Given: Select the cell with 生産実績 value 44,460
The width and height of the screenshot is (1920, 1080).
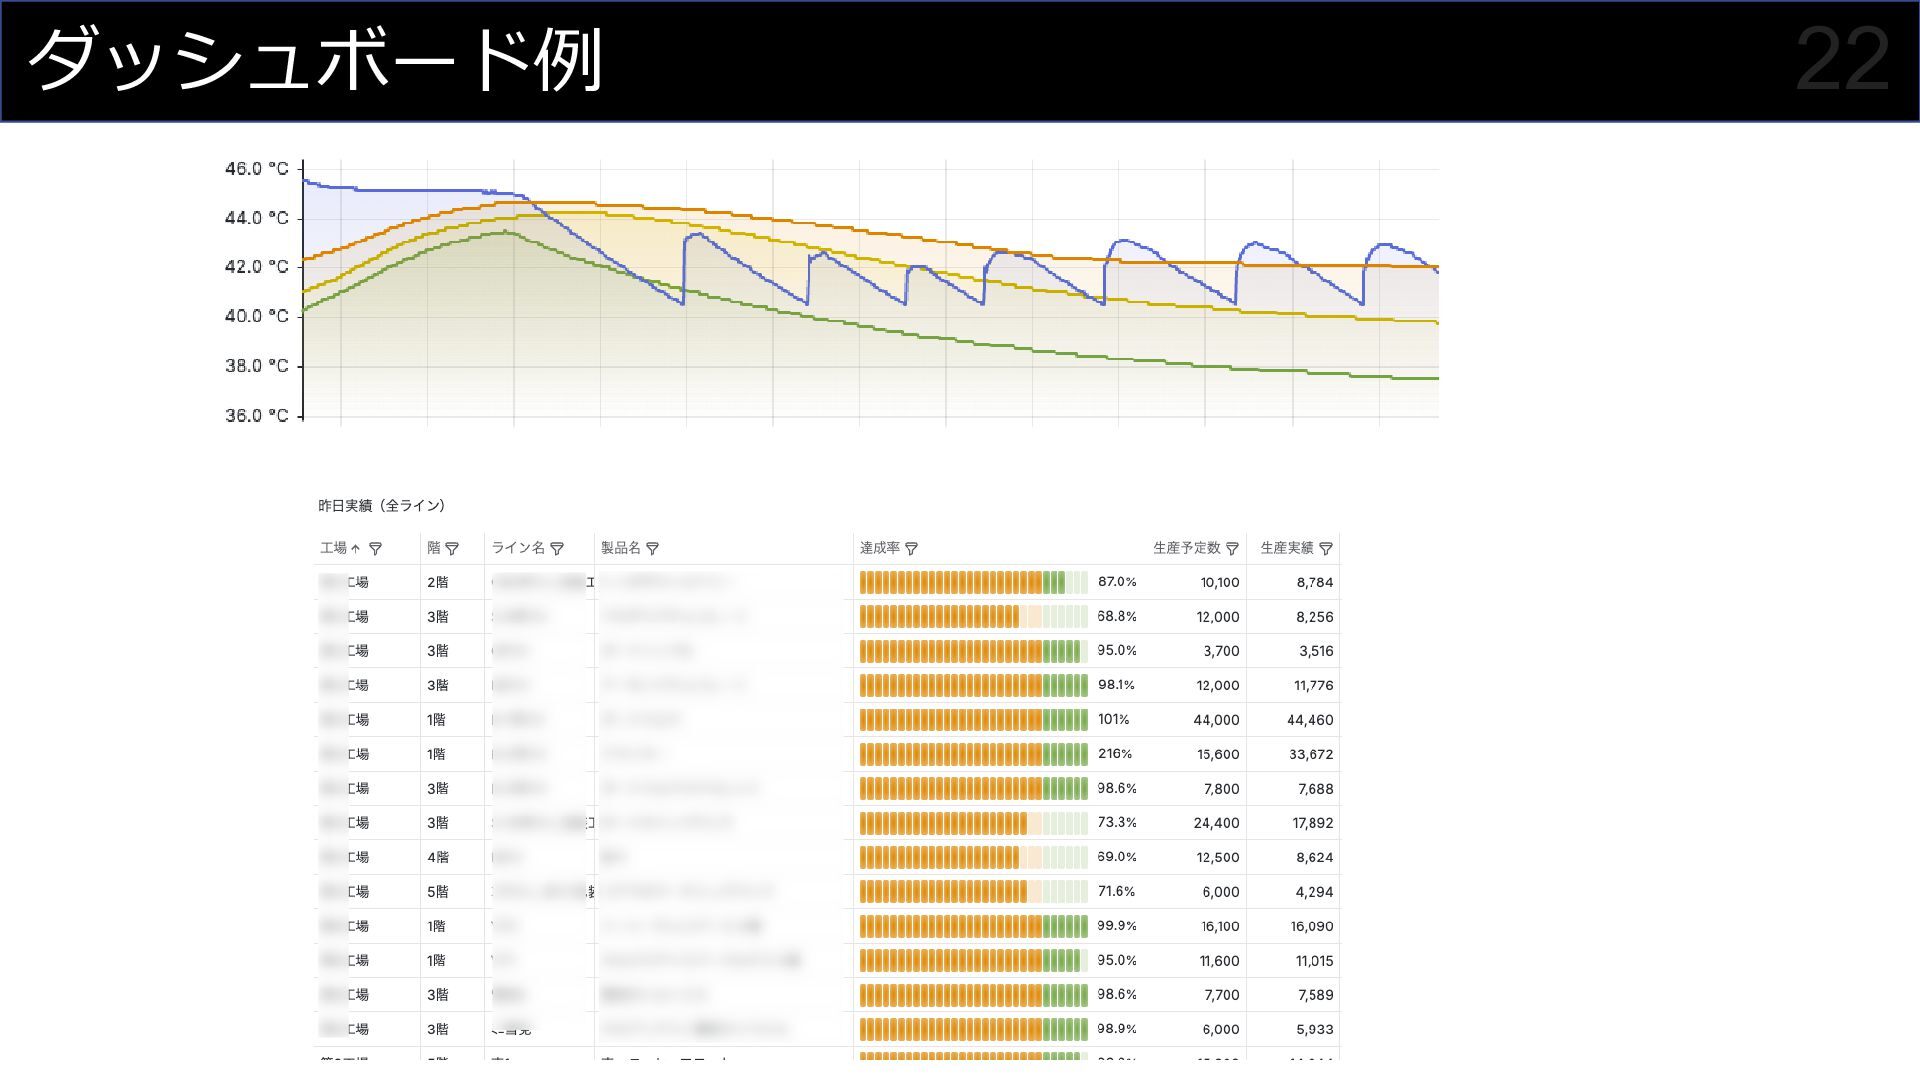Looking at the screenshot, I should pyautogui.click(x=1310, y=720).
